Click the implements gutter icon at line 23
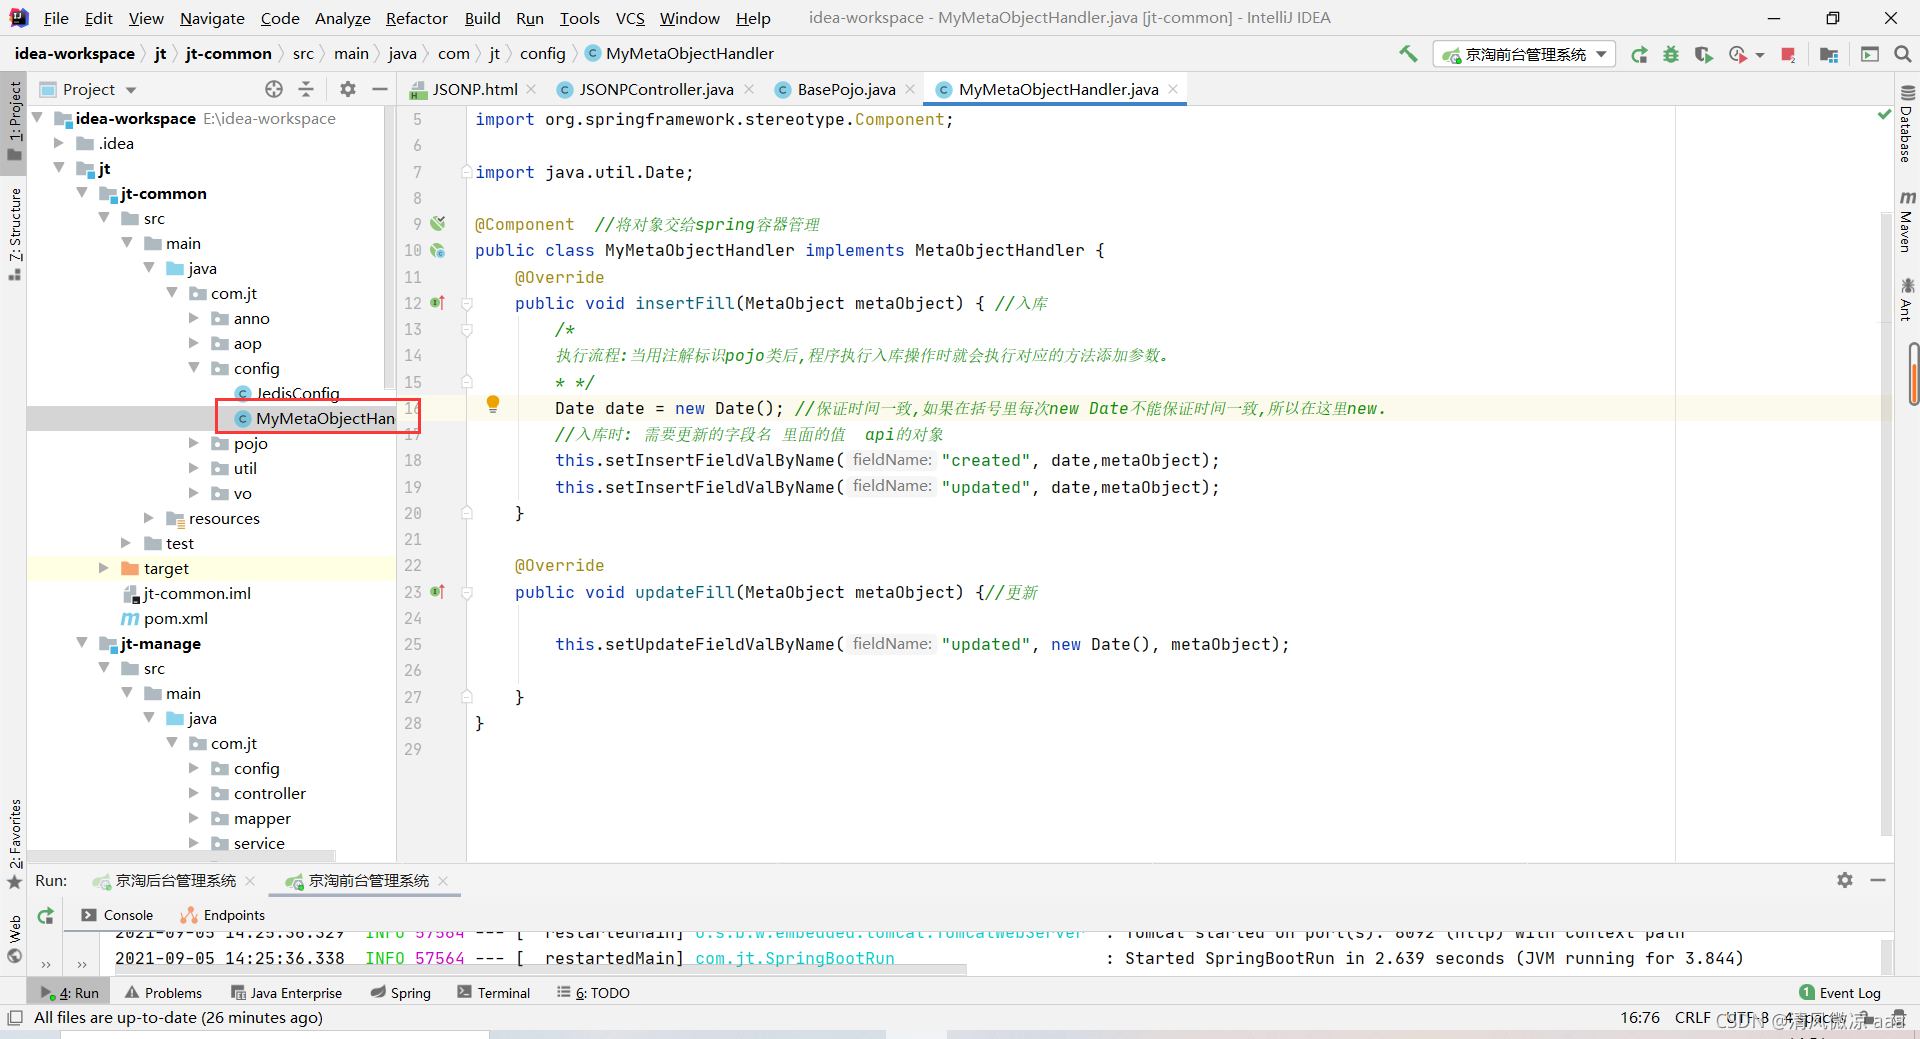 coord(437,591)
